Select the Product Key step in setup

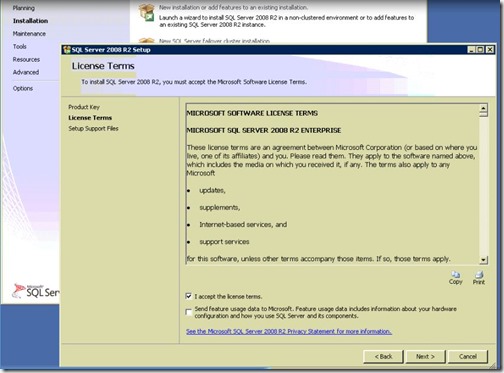(84, 107)
